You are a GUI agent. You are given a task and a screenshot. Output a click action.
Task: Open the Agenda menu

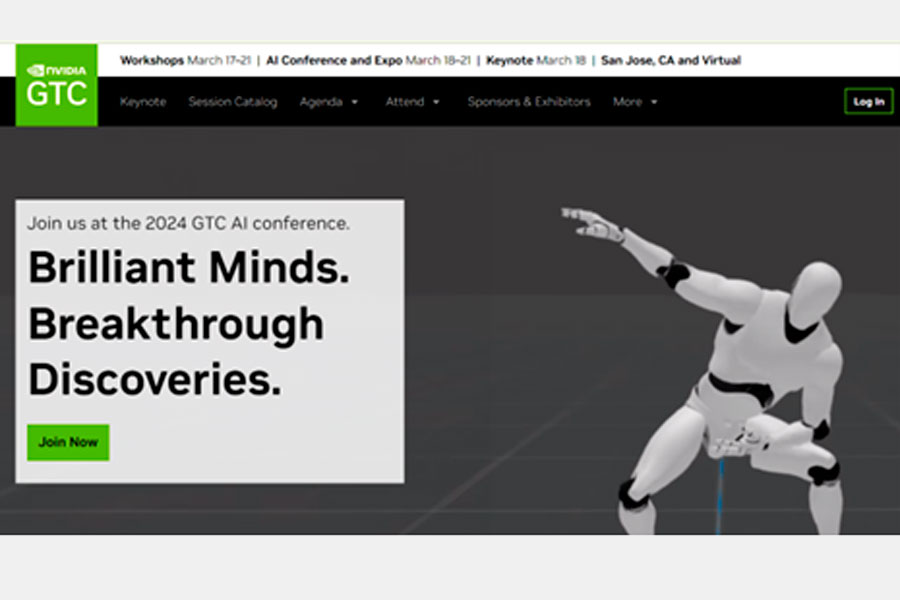321,102
